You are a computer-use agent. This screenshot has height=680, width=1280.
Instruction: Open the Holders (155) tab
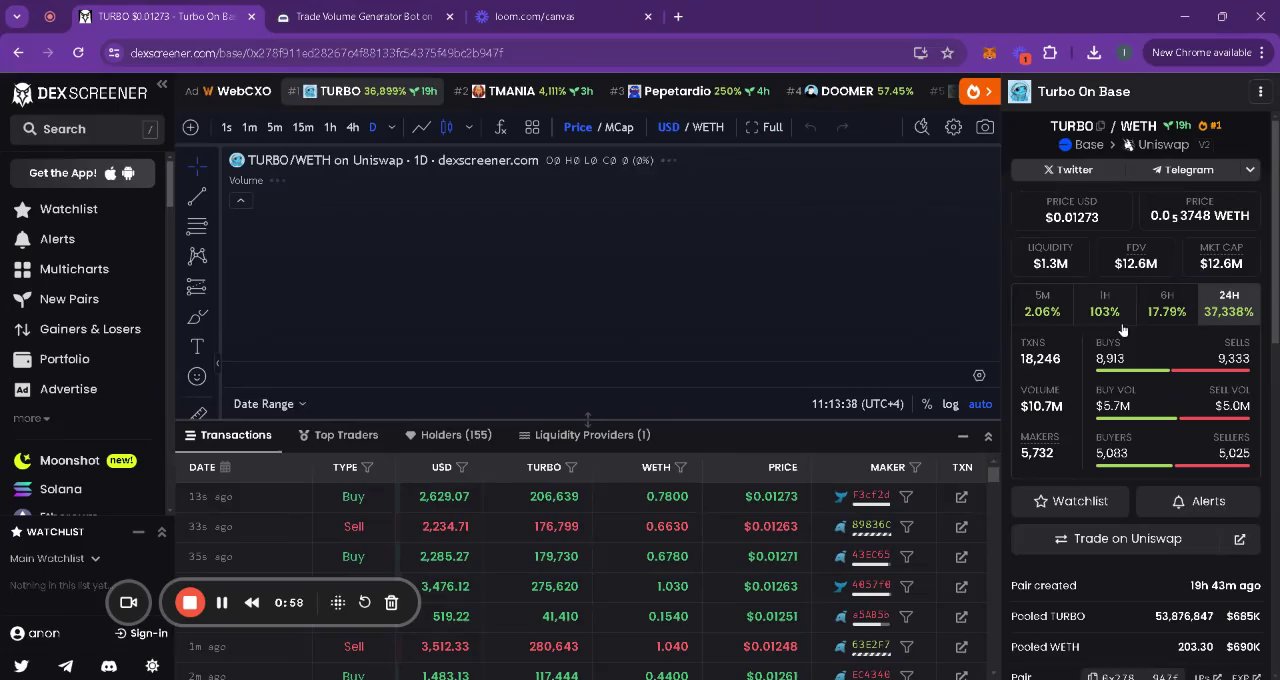pyautogui.click(x=448, y=435)
